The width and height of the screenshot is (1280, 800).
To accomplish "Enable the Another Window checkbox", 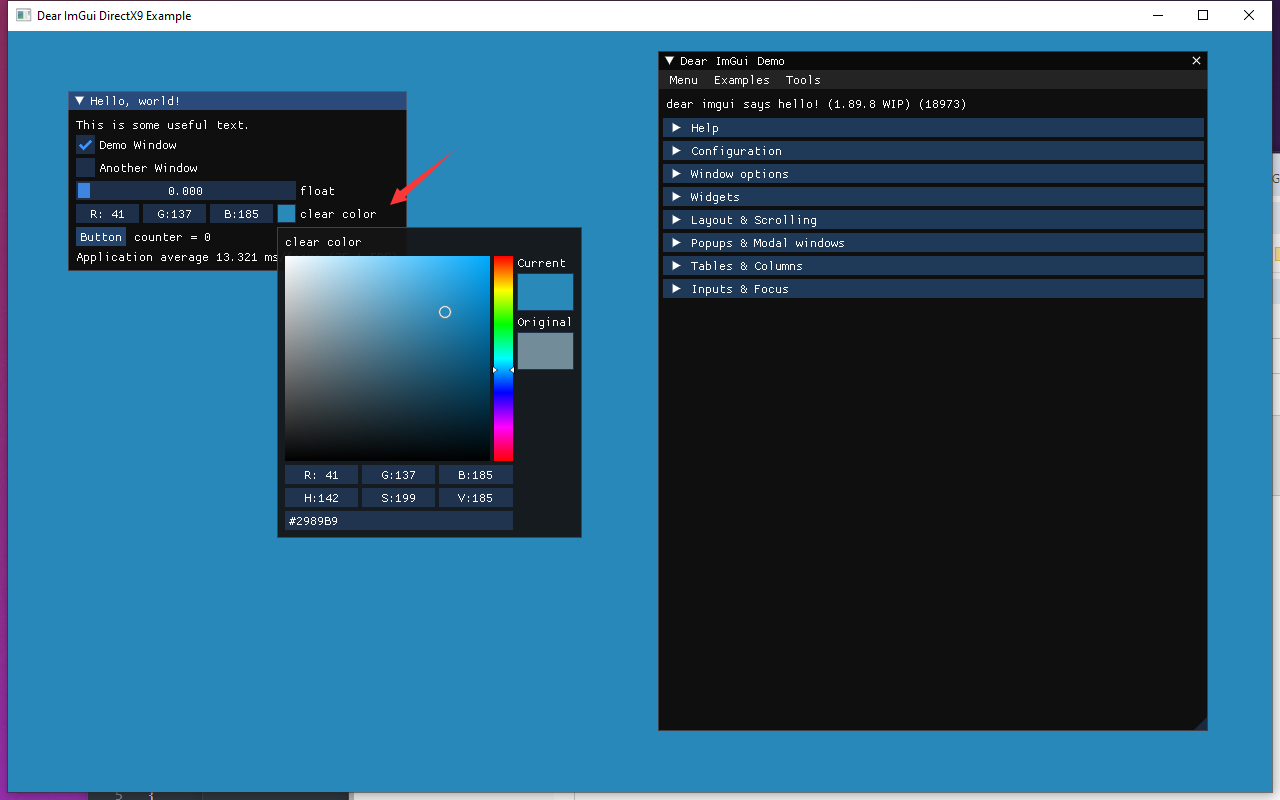I will click(x=84, y=167).
